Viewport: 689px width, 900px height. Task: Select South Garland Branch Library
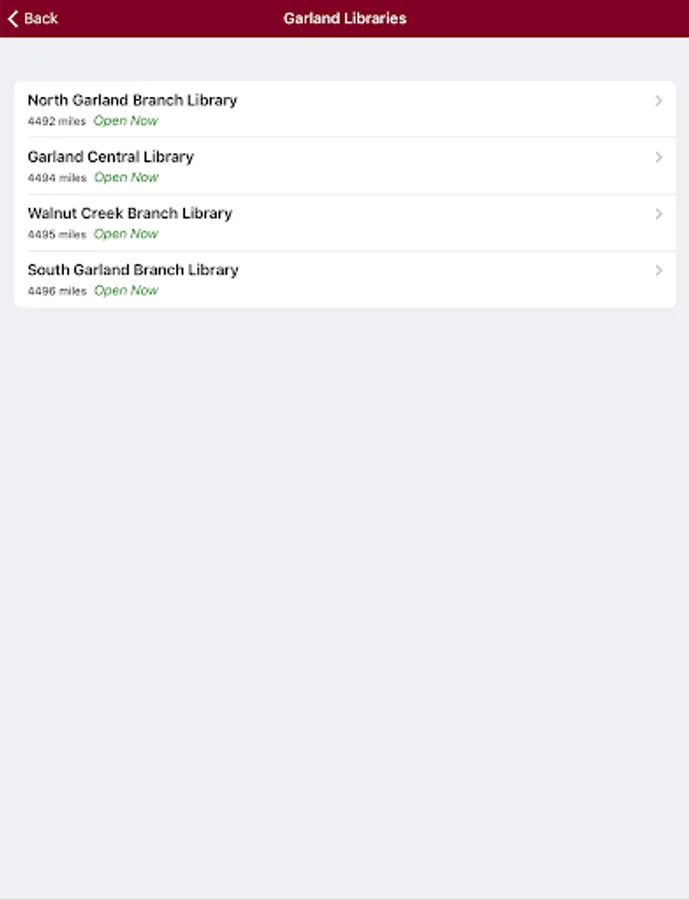344,279
